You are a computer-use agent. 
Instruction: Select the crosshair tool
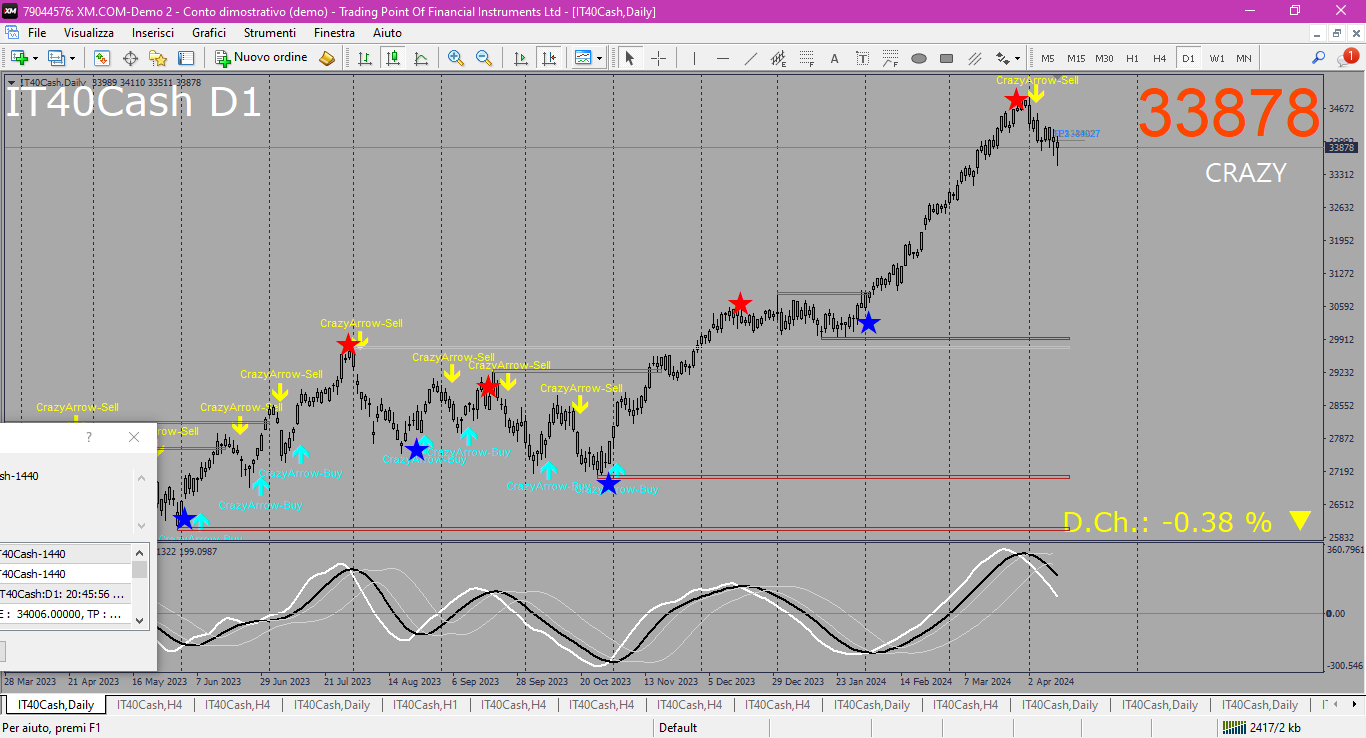(x=658, y=58)
